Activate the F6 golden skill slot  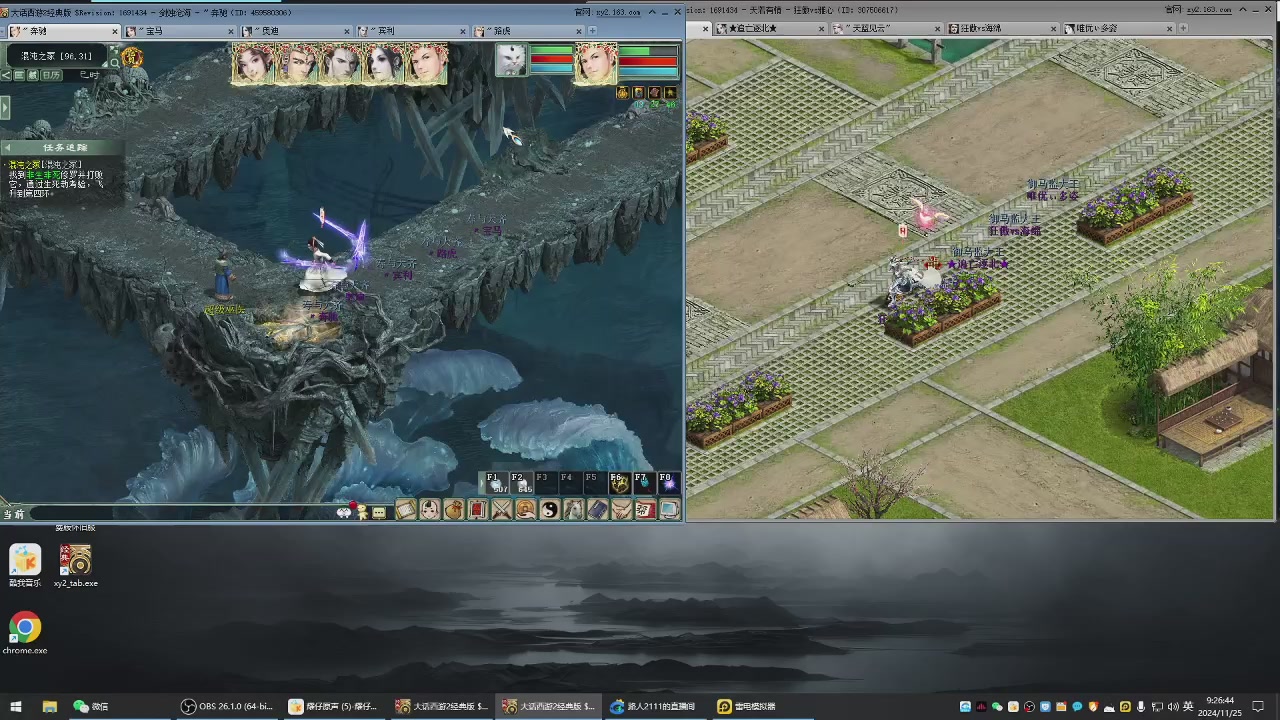point(620,483)
